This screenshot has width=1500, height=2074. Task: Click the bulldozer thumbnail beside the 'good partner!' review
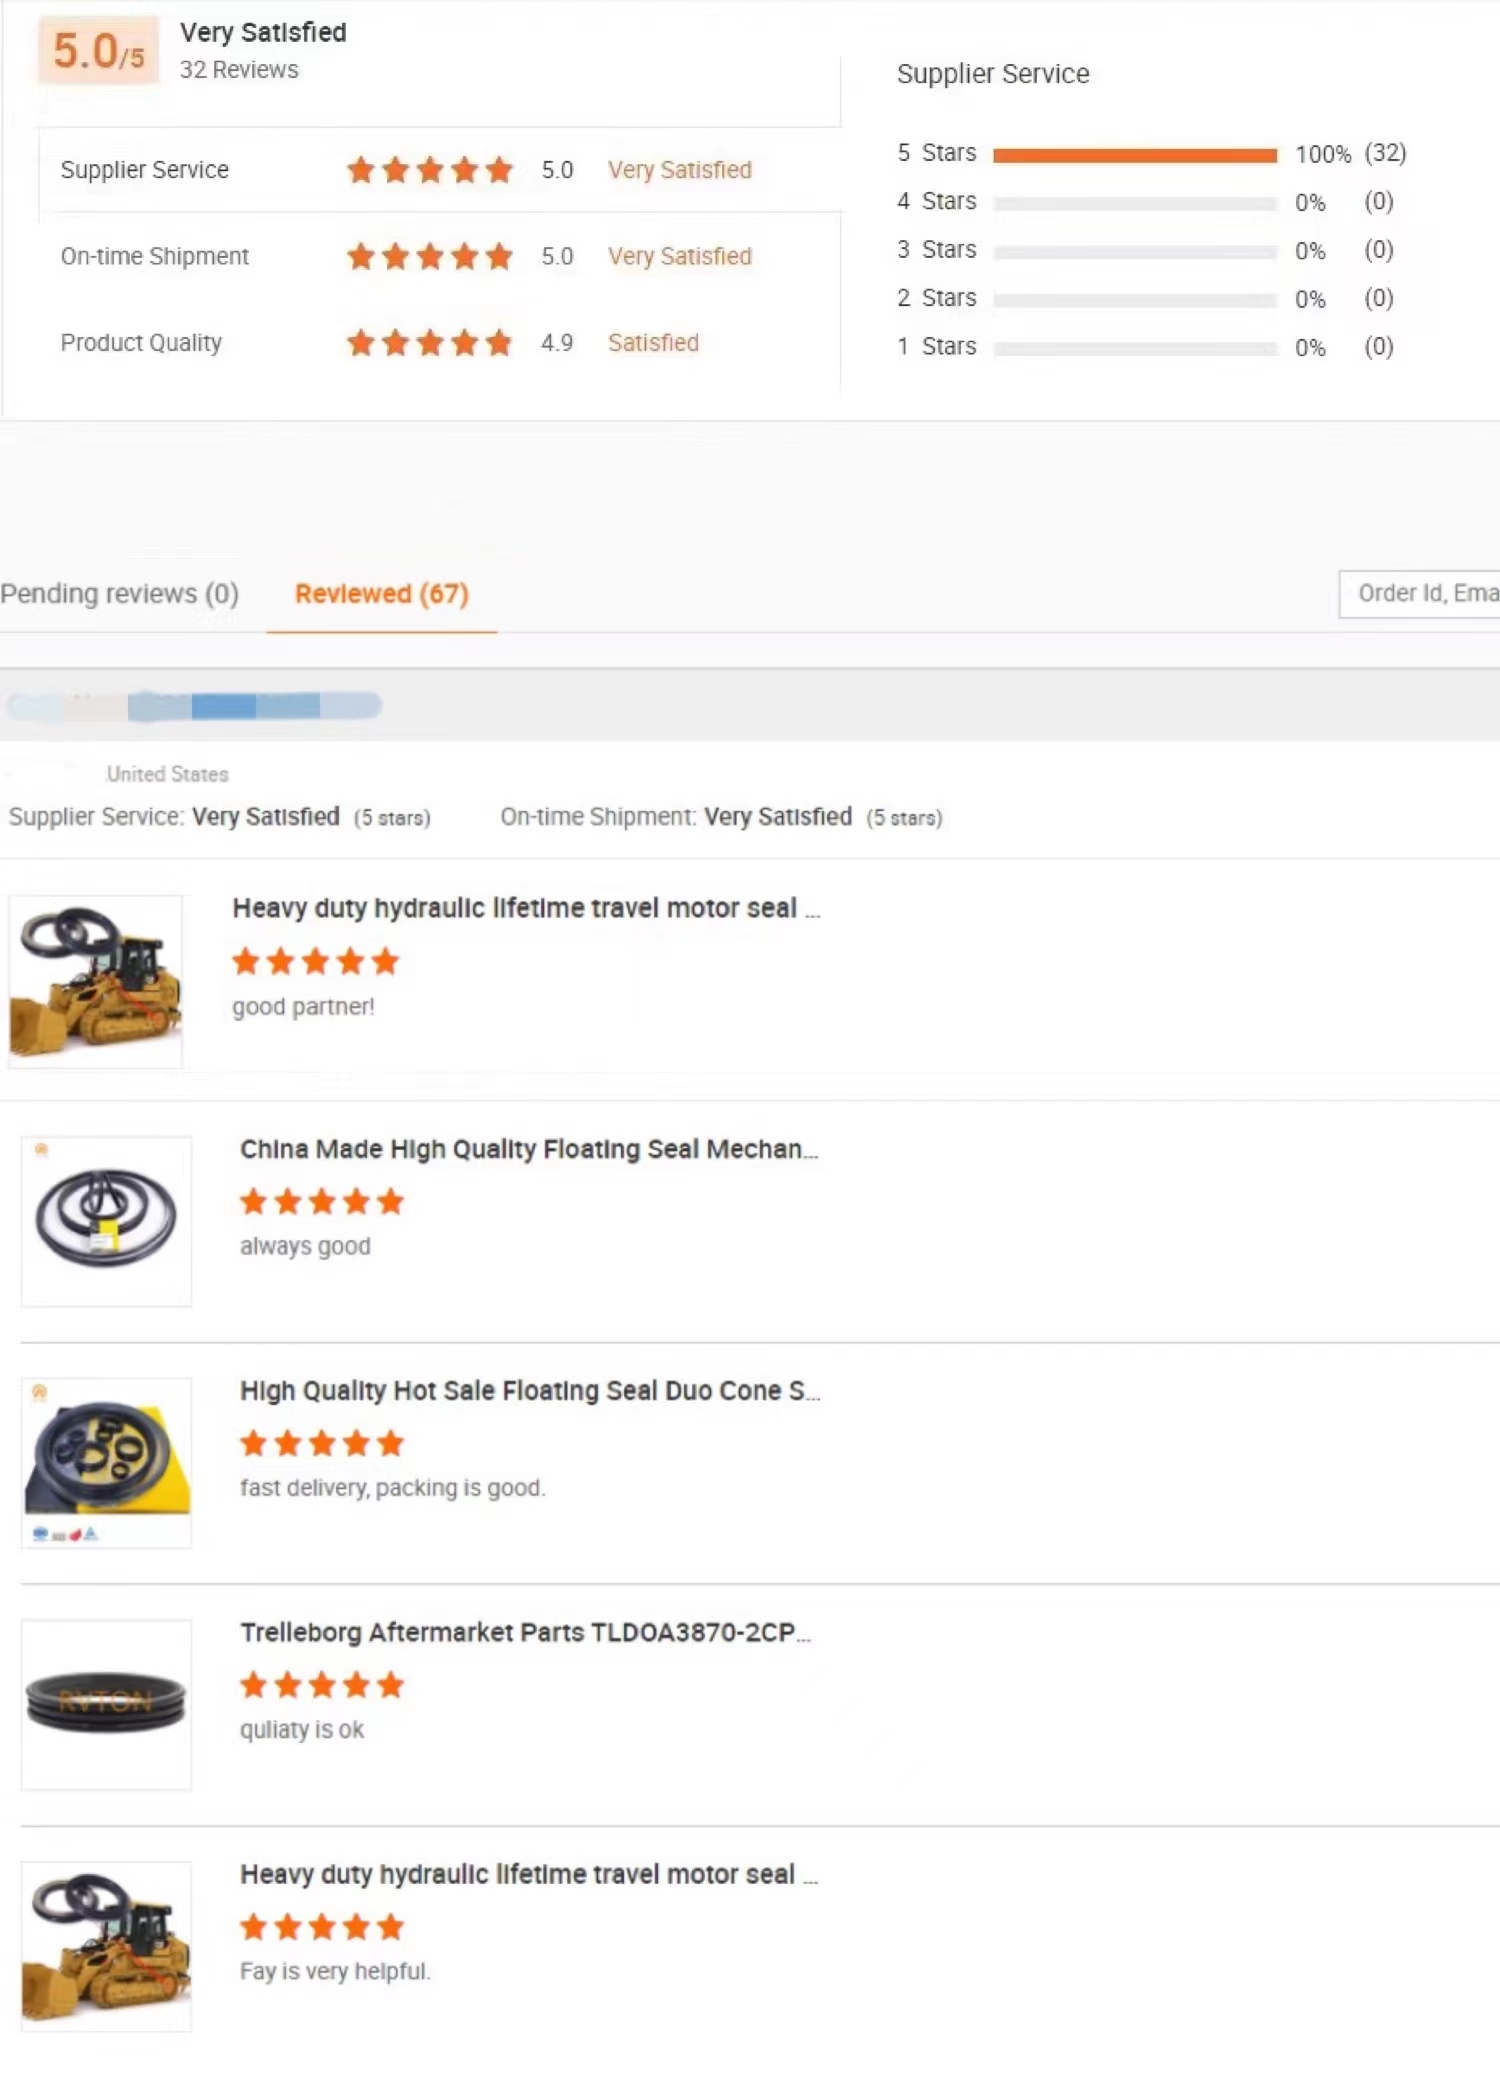(x=96, y=981)
